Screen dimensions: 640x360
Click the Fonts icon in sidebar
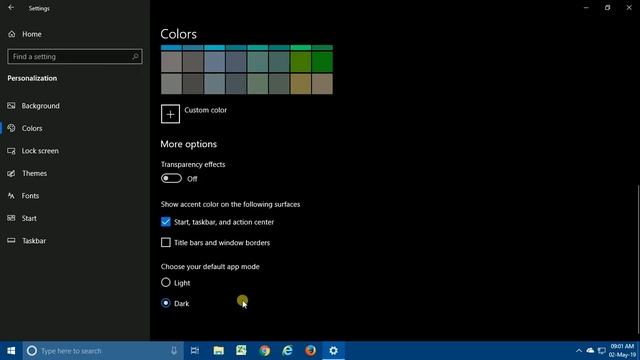(11, 196)
